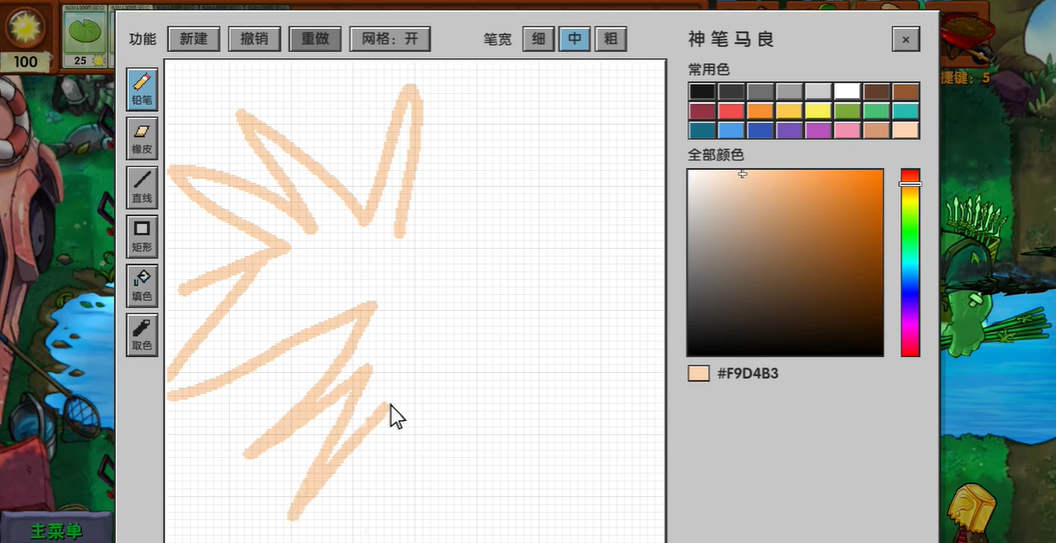Pick the white color swatch
Viewport: 1056px width, 543px height.
coord(847,92)
